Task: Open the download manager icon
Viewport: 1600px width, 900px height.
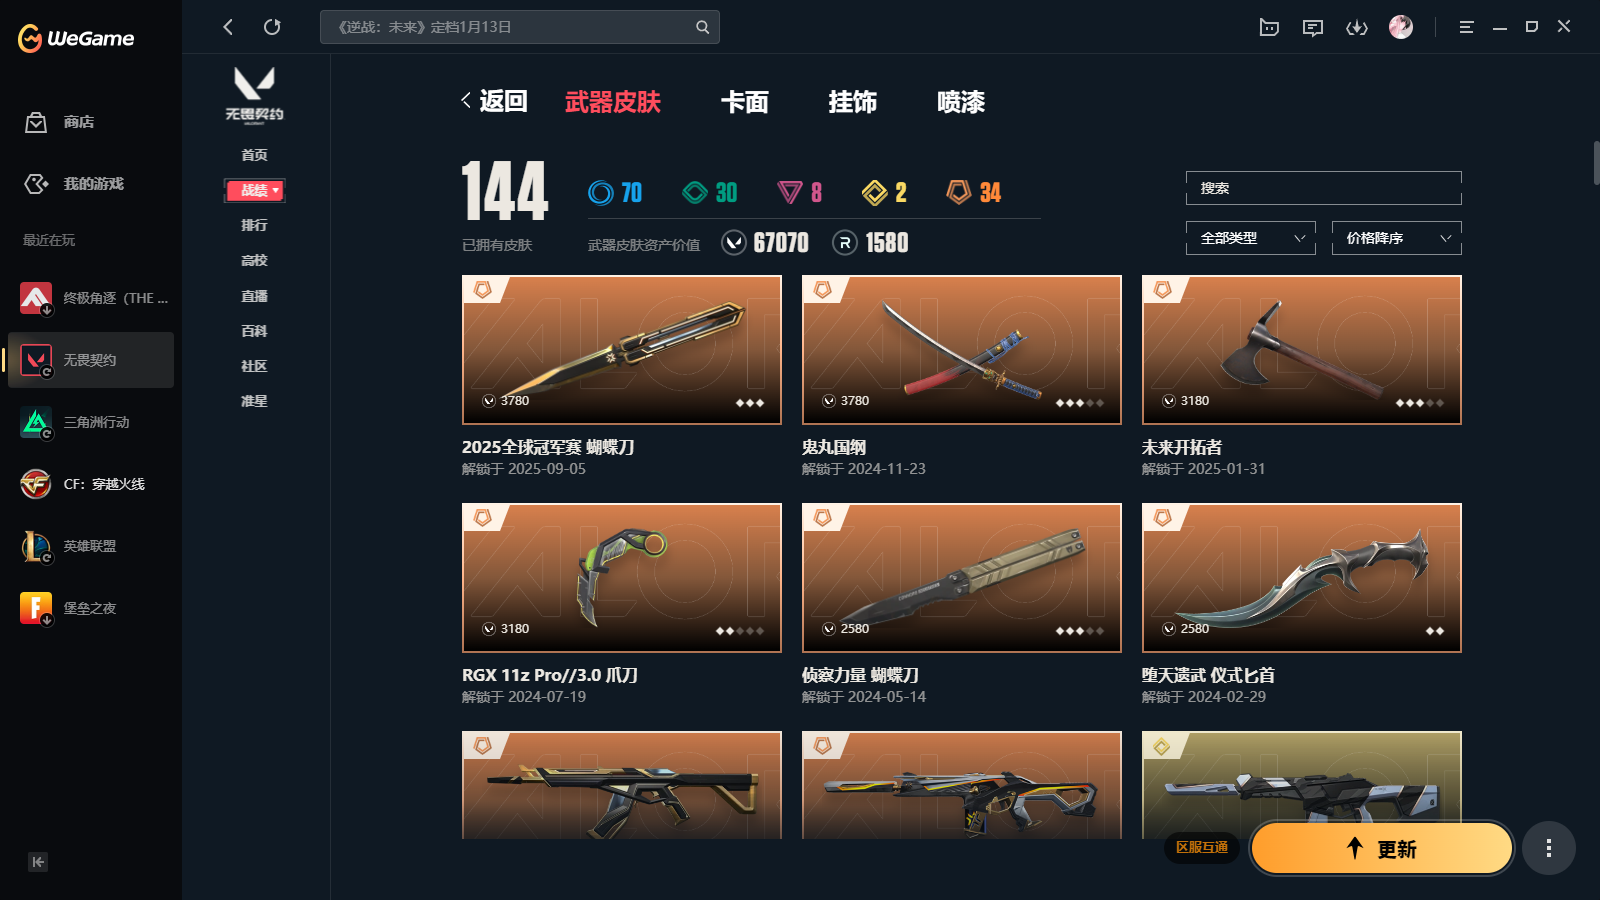Action: tap(1357, 27)
